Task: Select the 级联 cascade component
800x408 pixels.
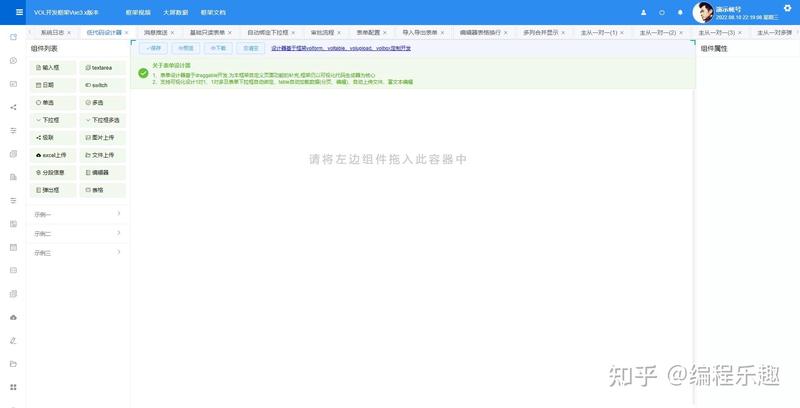Action: click(x=53, y=138)
